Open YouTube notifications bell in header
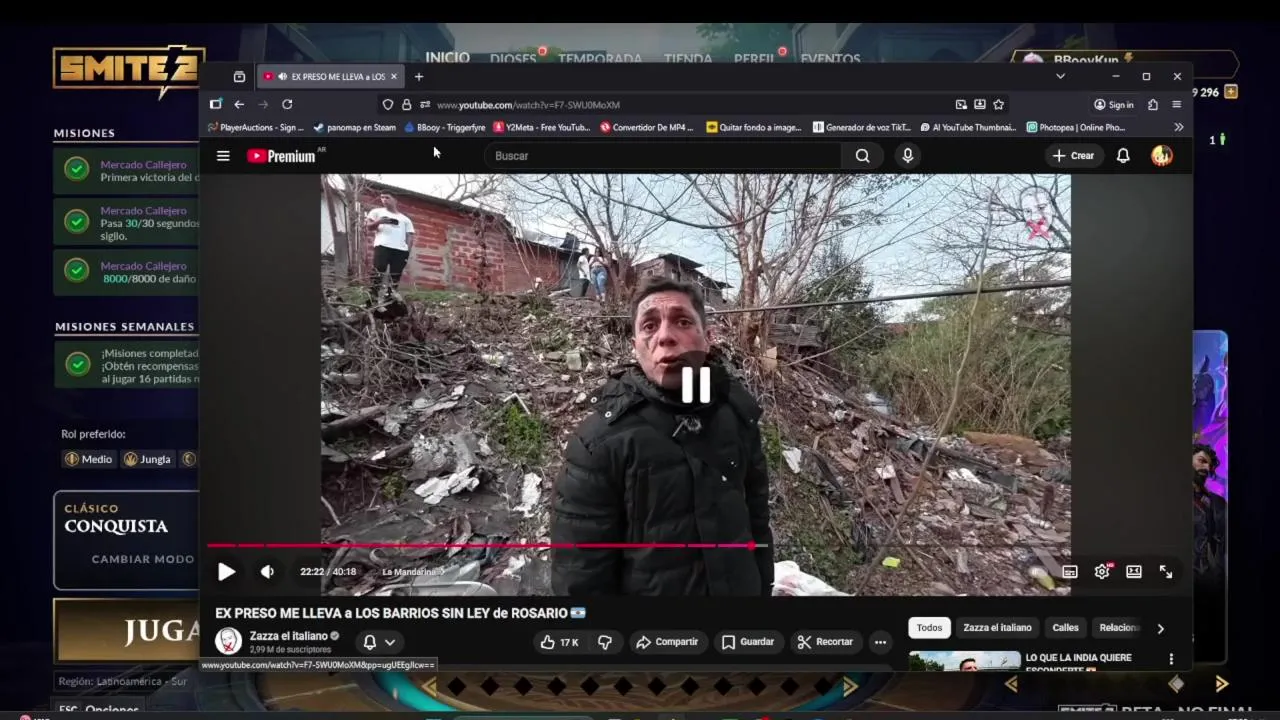Image resolution: width=1280 pixels, height=720 pixels. [1123, 156]
